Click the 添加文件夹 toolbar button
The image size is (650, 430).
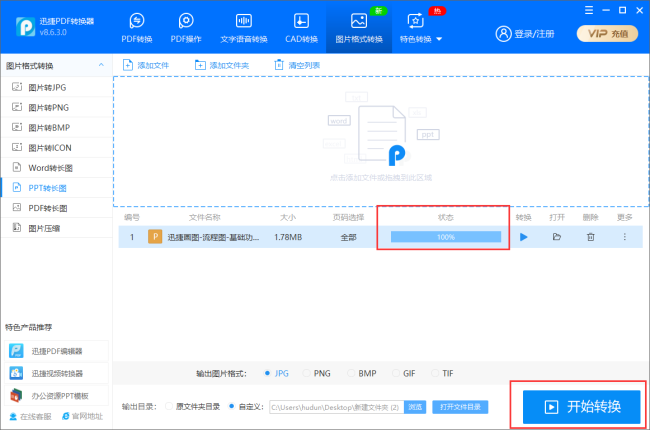coord(222,65)
